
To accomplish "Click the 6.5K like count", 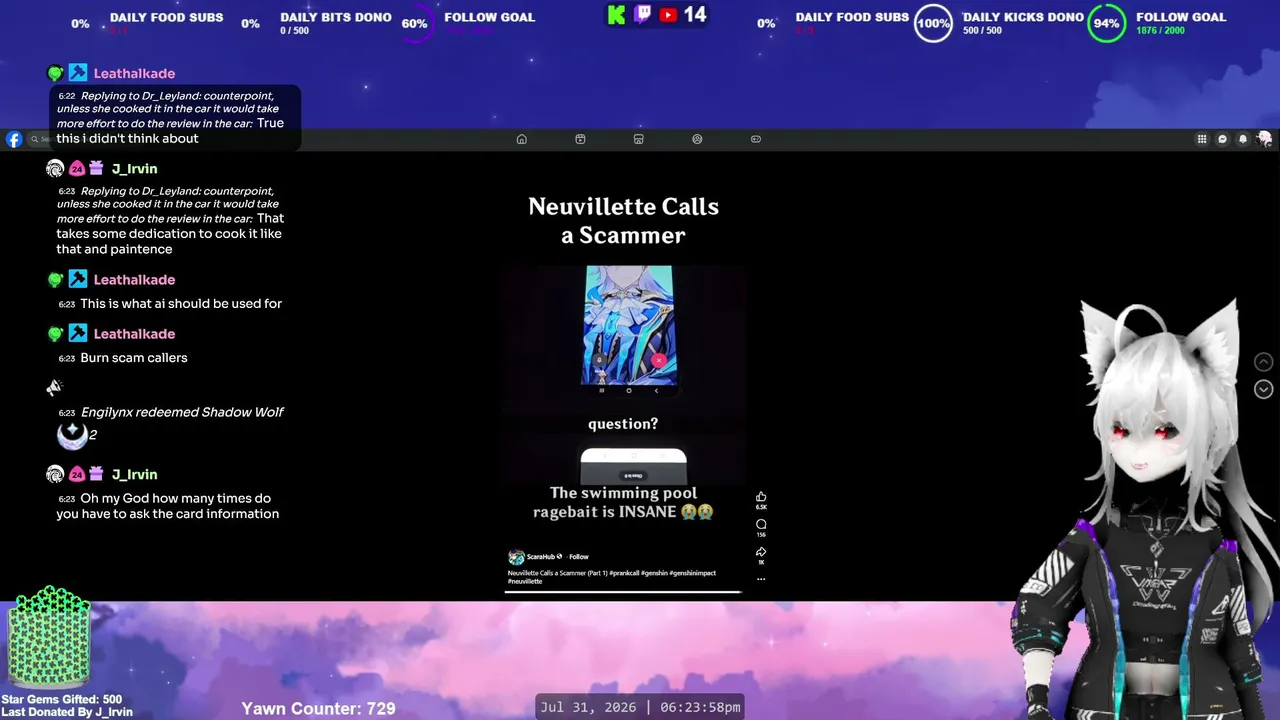I will [x=761, y=508].
